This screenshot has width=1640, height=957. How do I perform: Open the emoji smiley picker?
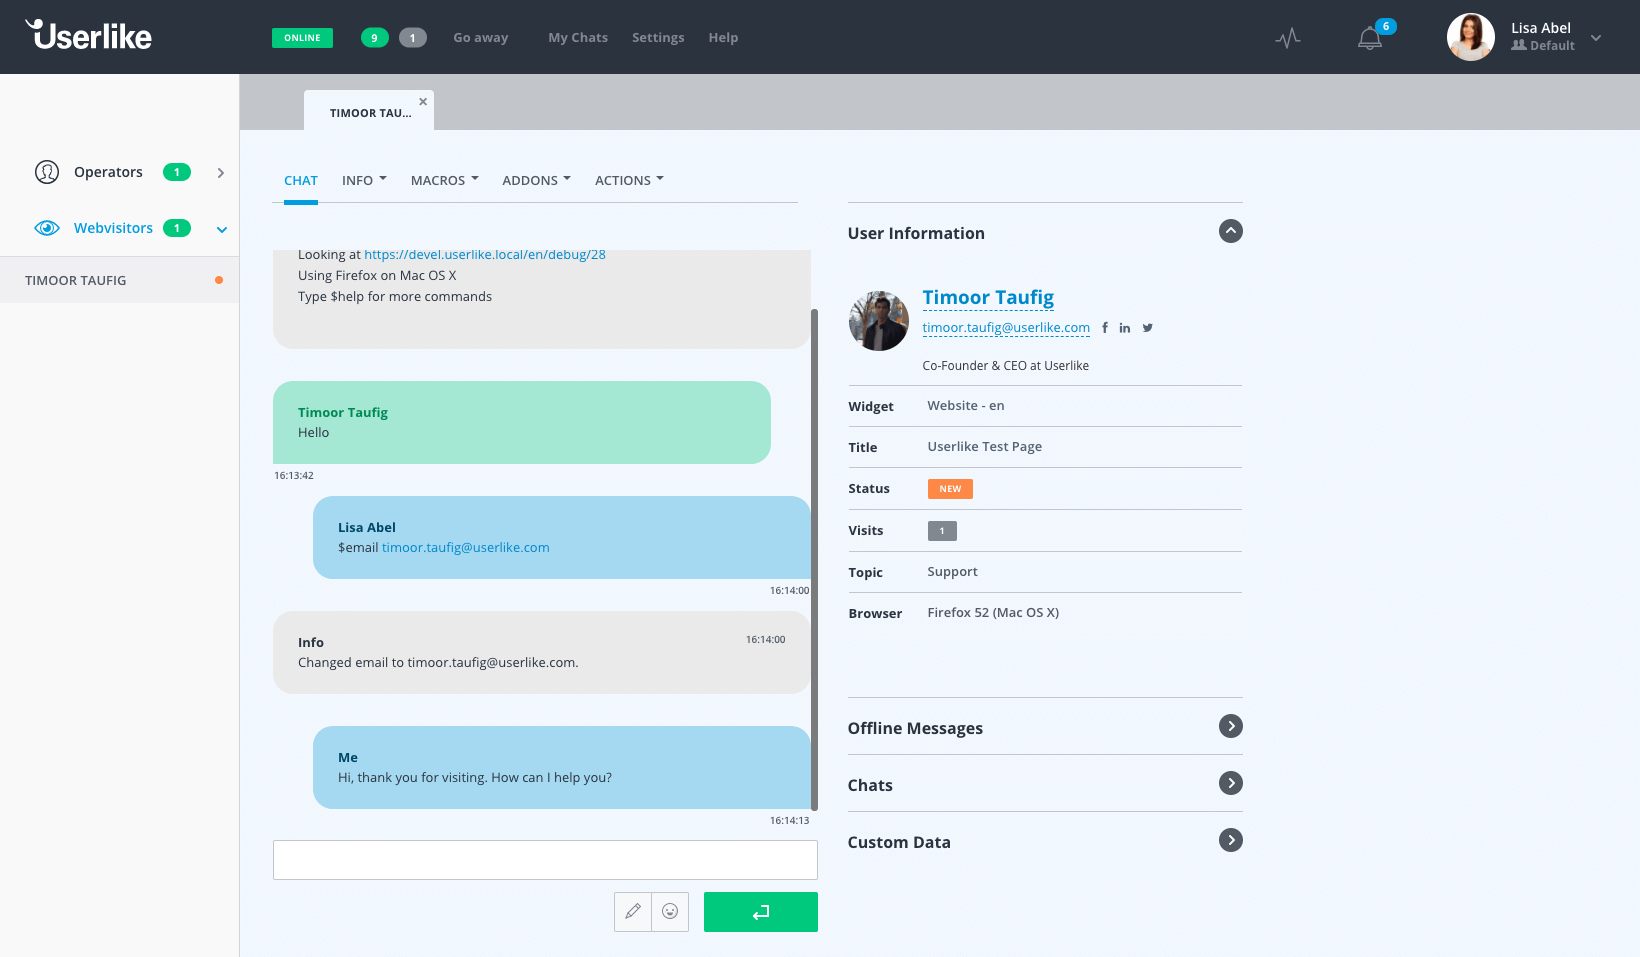[670, 912]
